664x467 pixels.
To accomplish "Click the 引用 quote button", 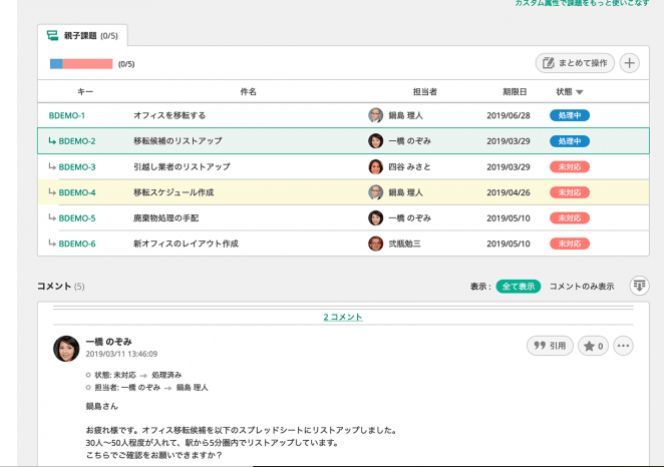I will [x=550, y=346].
